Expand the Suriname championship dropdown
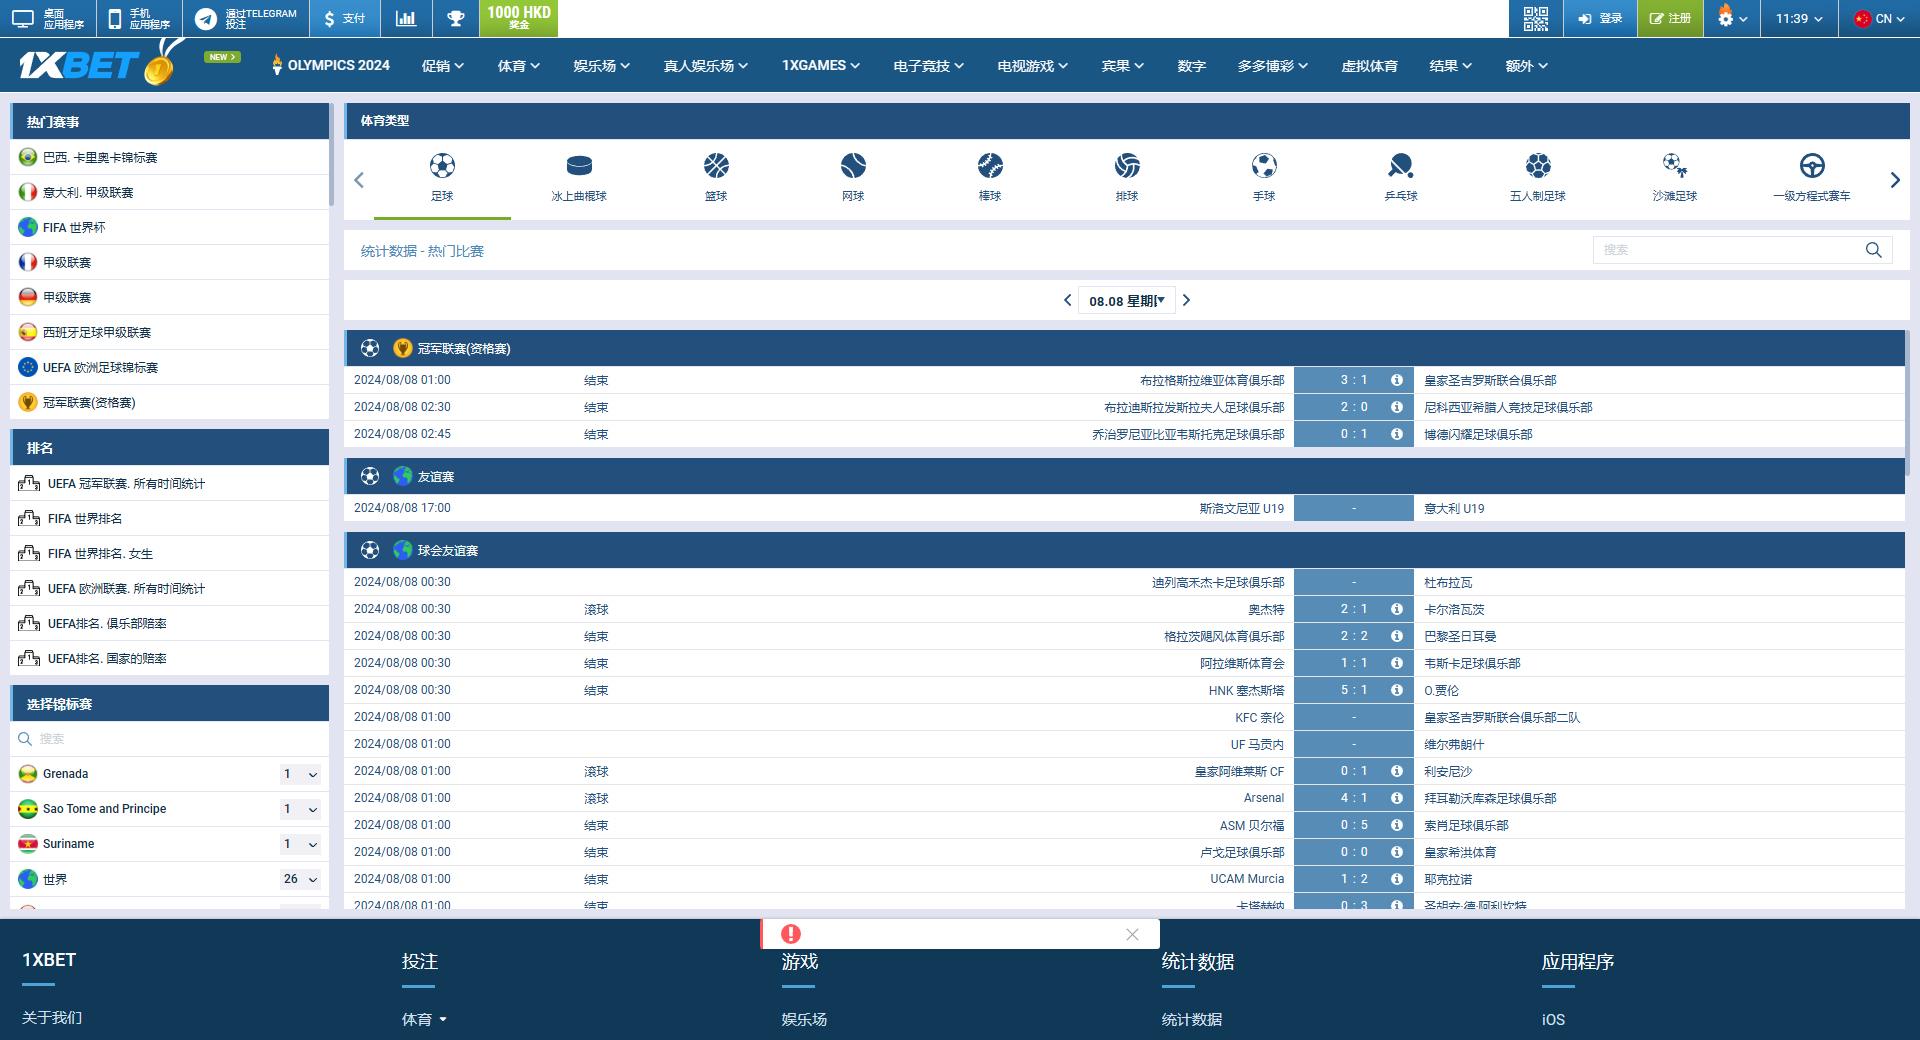This screenshot has height=1040, width=1920. pyautogui.click(x=299, y=844)
